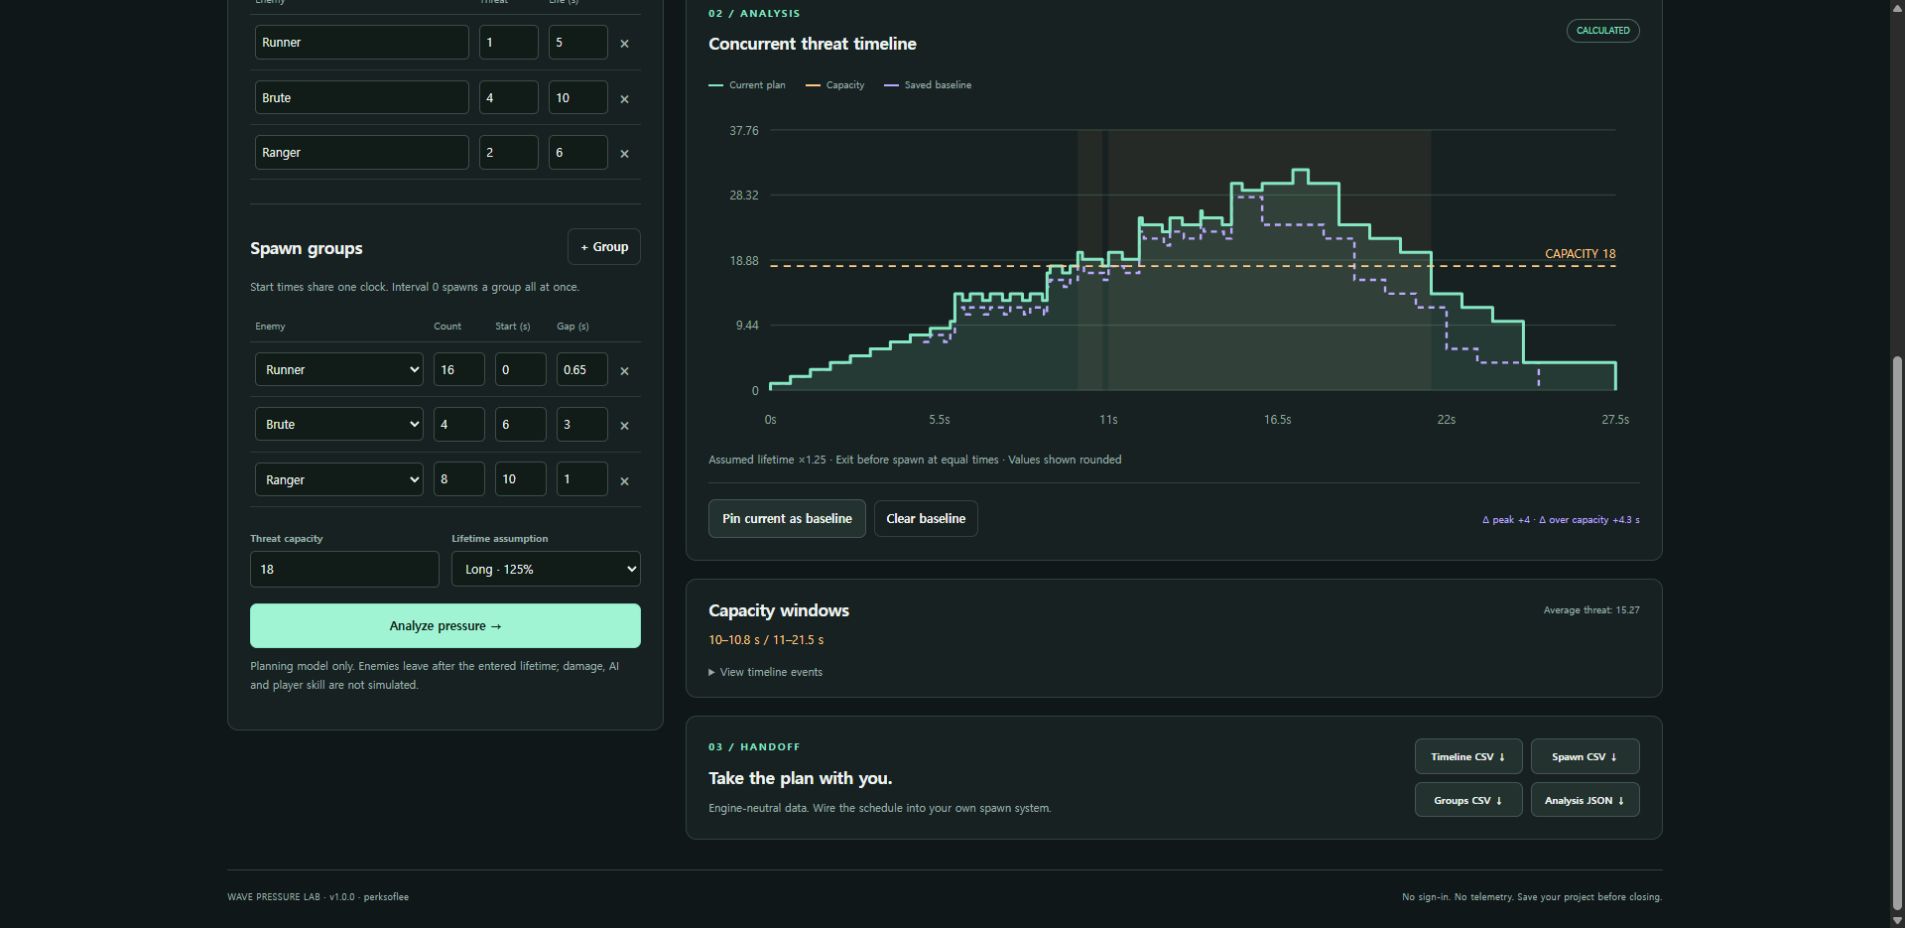Edit the Ranger group count field
This screenshot has height=928, width=1905.
click(459, 479)
